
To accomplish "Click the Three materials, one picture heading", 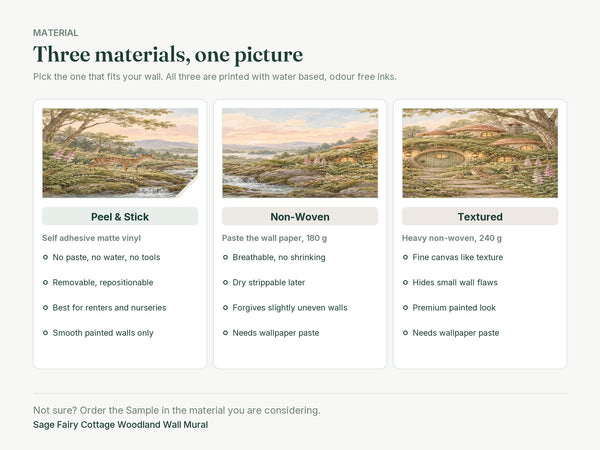I will click(168, 54).
